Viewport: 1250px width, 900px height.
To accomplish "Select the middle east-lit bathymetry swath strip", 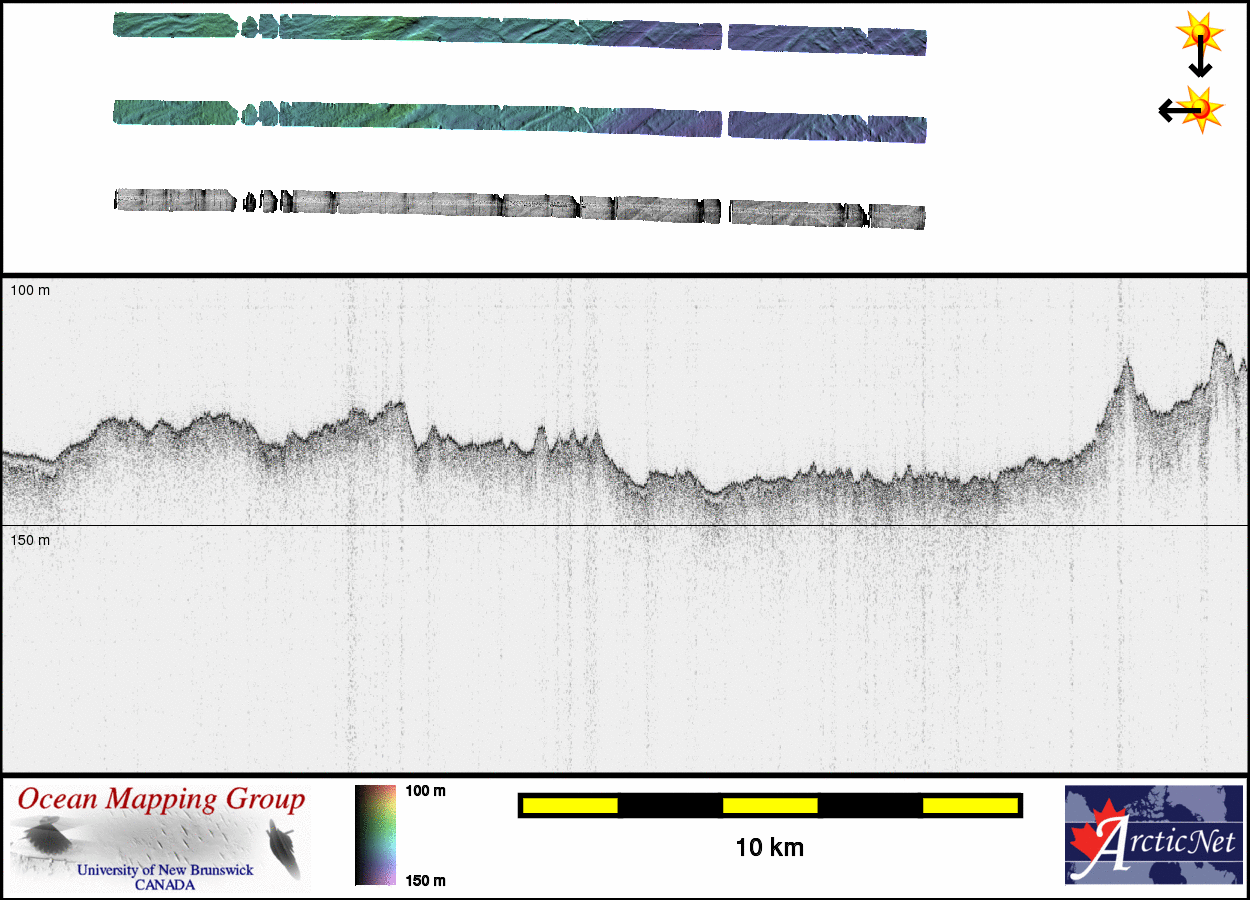I will tap(520, 118).
